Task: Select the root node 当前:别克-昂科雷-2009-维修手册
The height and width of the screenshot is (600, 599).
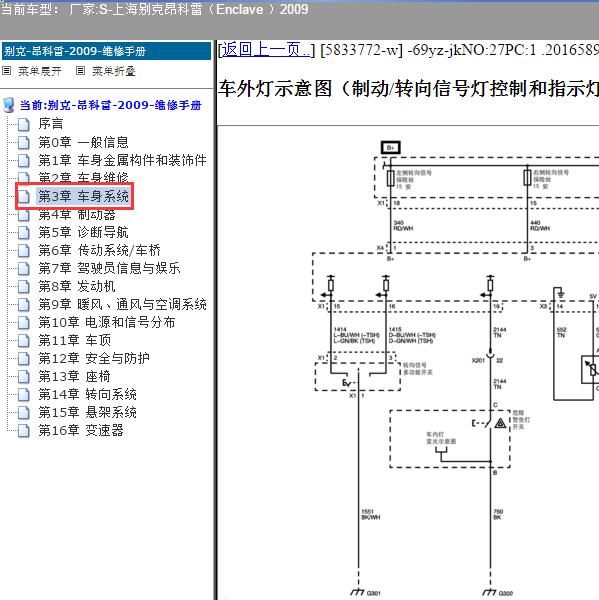Action: [111, 105]
